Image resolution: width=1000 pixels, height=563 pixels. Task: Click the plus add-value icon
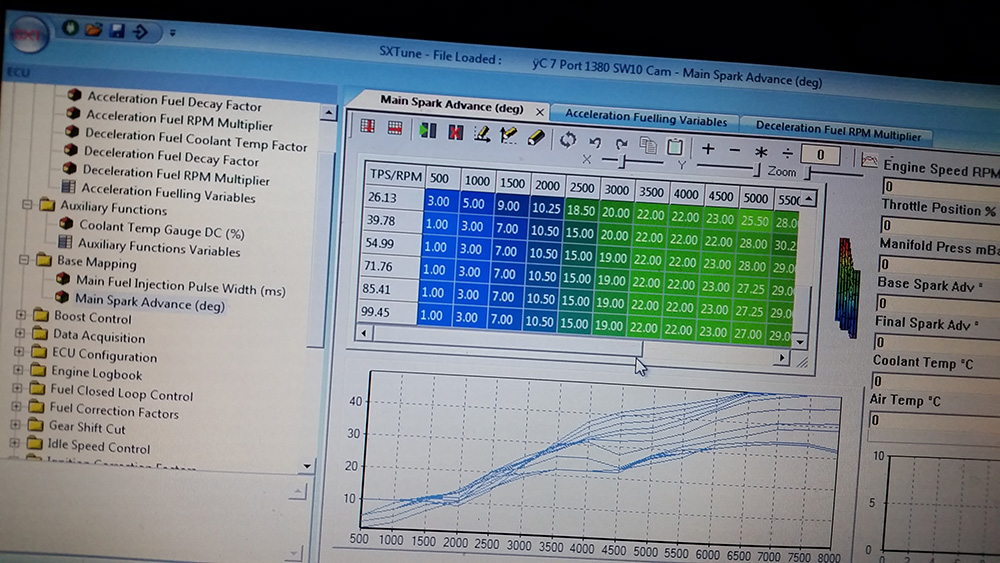(x=708, y=149)
